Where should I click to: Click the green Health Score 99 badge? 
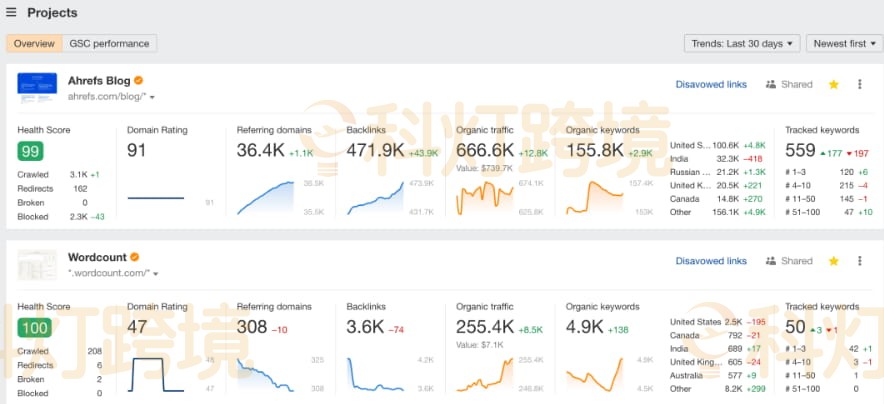[29, 150]
